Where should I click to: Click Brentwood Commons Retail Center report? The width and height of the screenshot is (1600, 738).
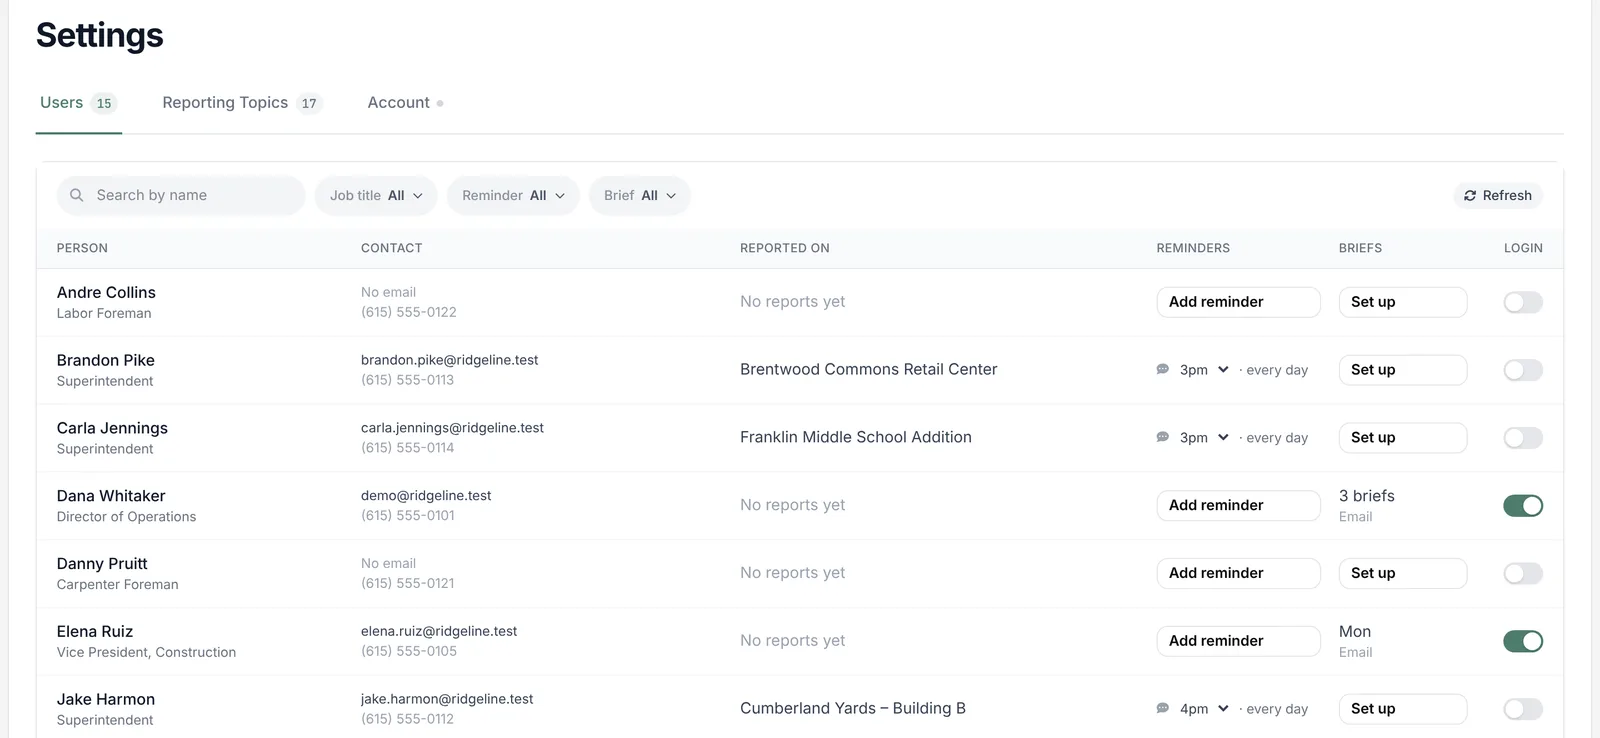click(869, 369)
